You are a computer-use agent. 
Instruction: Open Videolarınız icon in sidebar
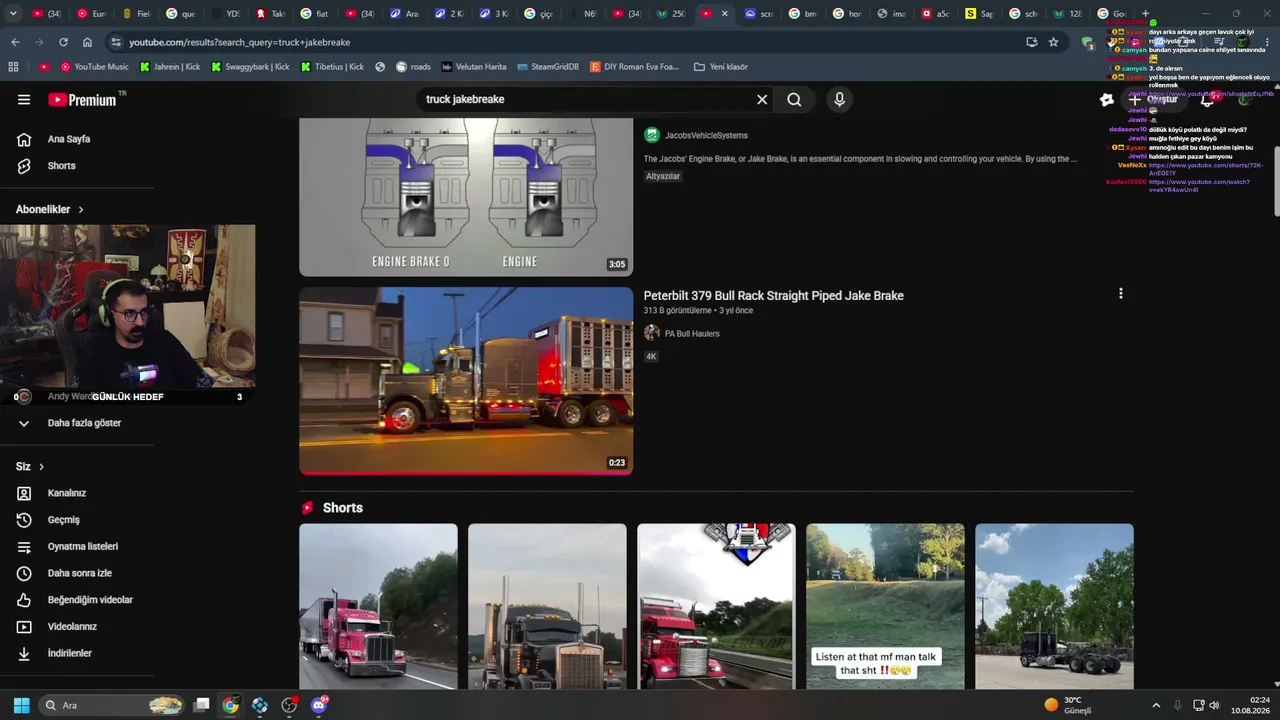pyautogui.click(x=24, y=627)
